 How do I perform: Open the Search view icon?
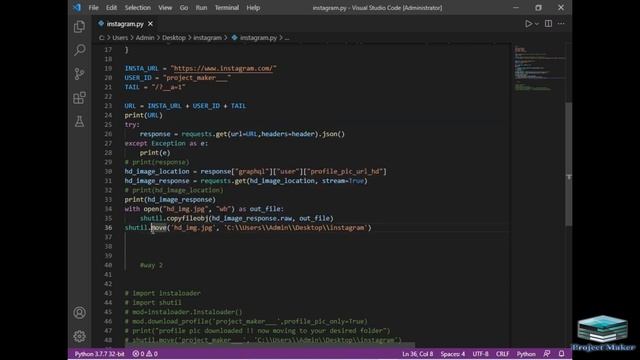click(80, 50)
